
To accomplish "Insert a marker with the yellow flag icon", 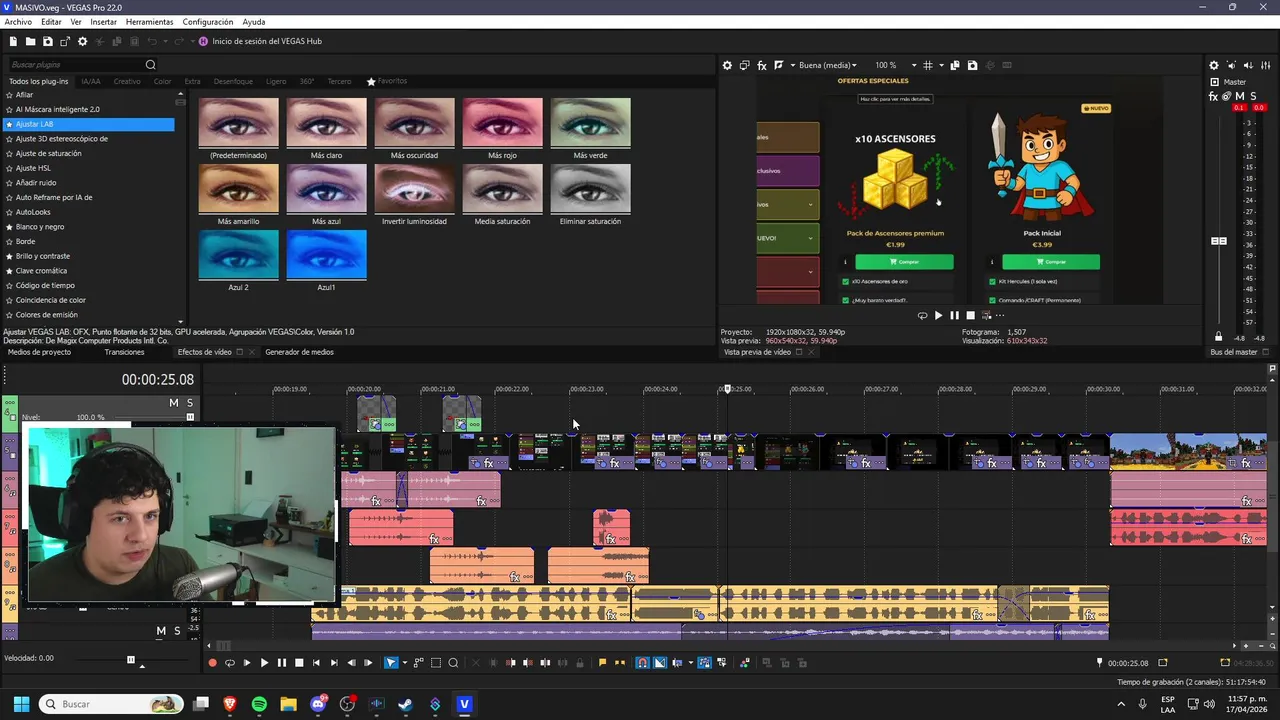I will (602, 663).
